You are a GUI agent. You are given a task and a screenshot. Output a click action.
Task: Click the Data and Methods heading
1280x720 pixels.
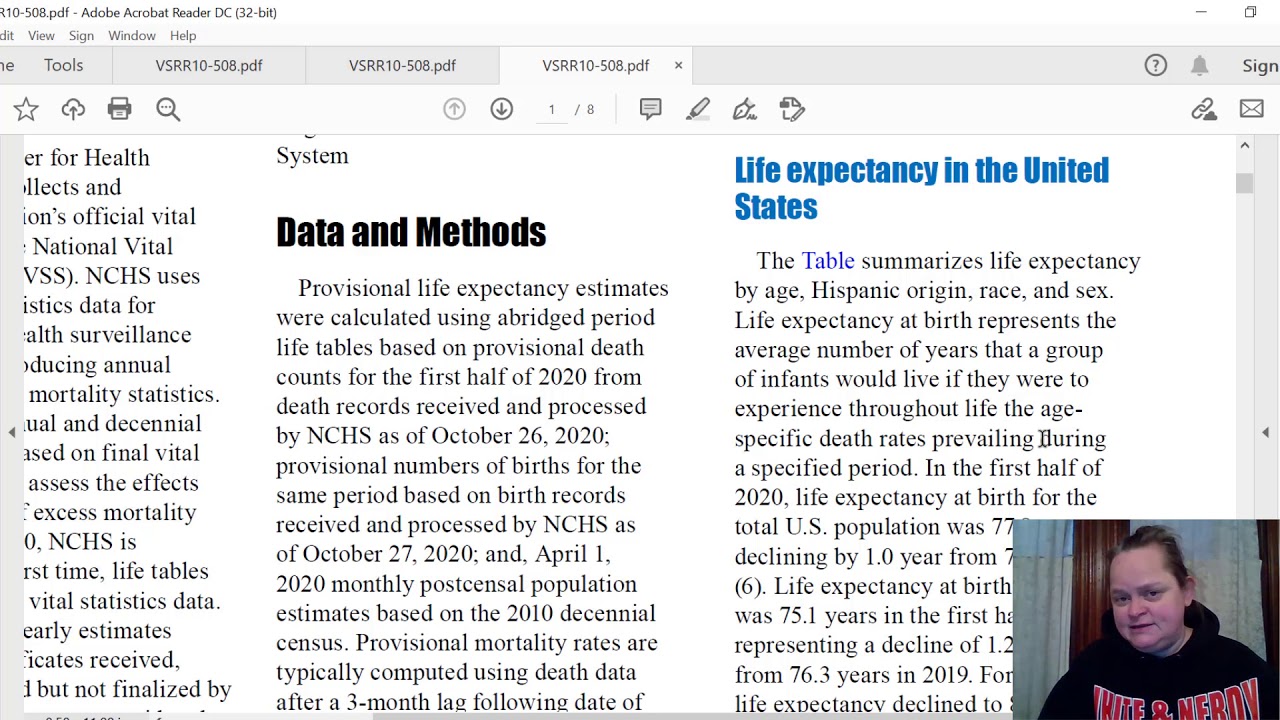point(411,232)
